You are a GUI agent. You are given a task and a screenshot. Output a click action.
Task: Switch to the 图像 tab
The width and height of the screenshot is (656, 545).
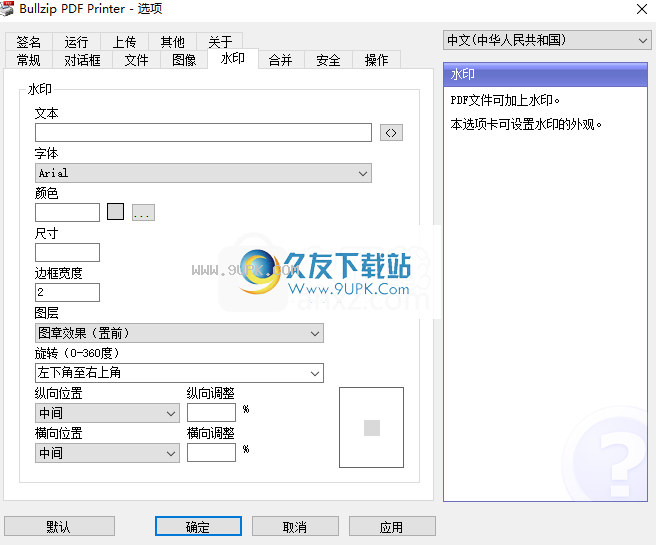pyautogui.click(x=184, y=60)
